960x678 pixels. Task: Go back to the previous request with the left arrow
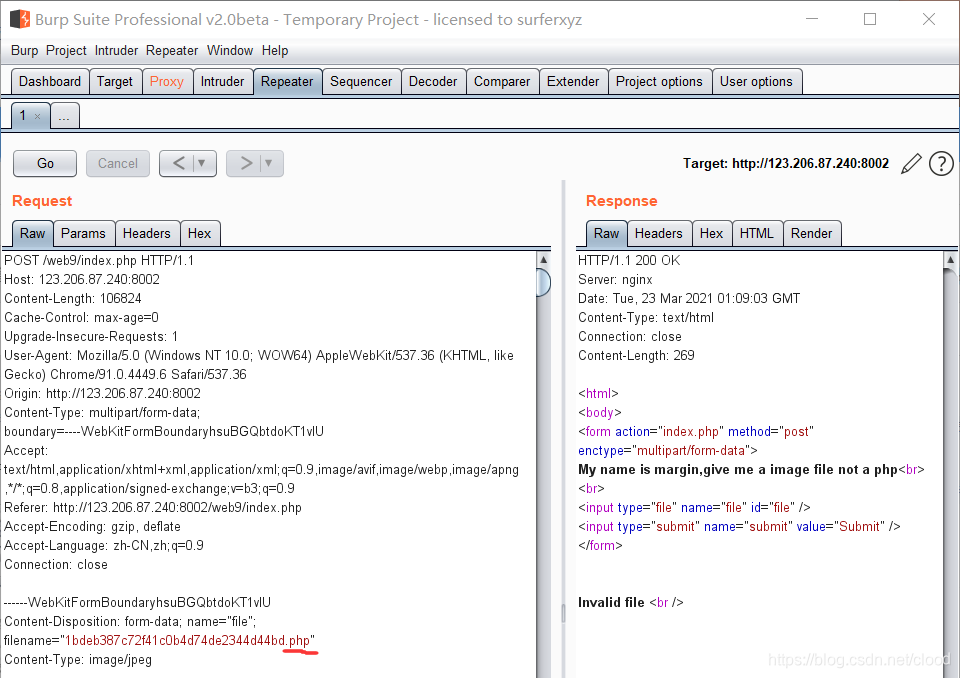[x=178, y=163]
